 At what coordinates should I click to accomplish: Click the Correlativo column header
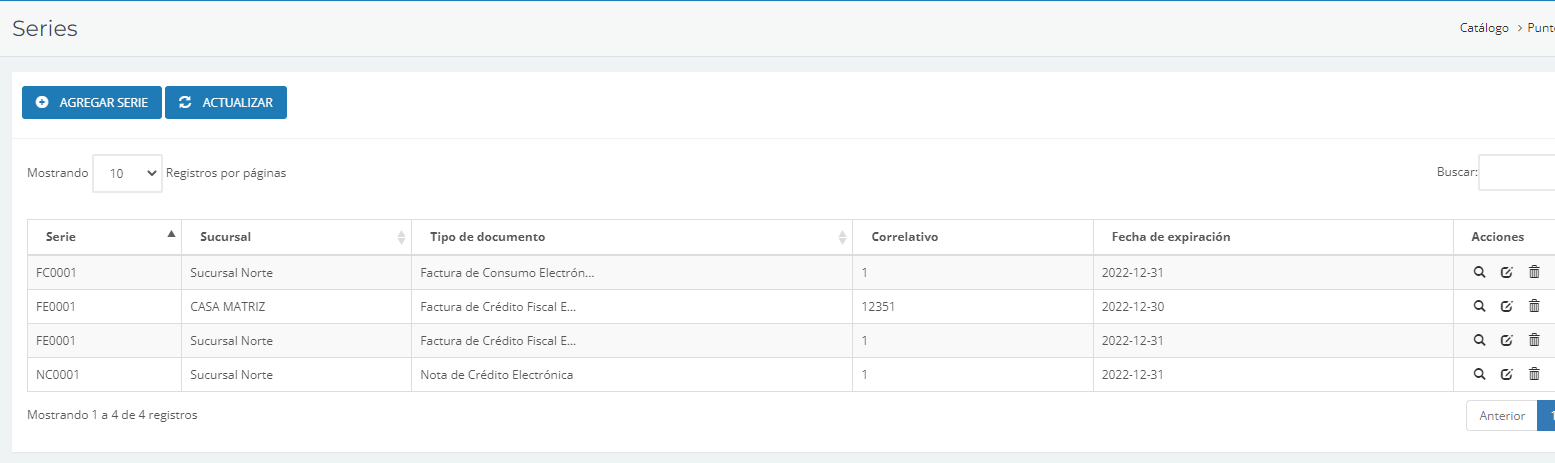(x=903, y=237)
